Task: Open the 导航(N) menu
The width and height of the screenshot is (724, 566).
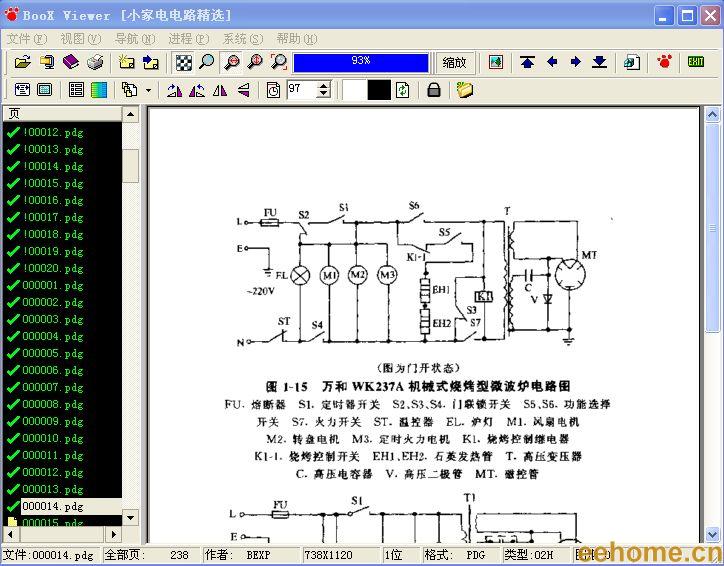Action: coord(135,39)
